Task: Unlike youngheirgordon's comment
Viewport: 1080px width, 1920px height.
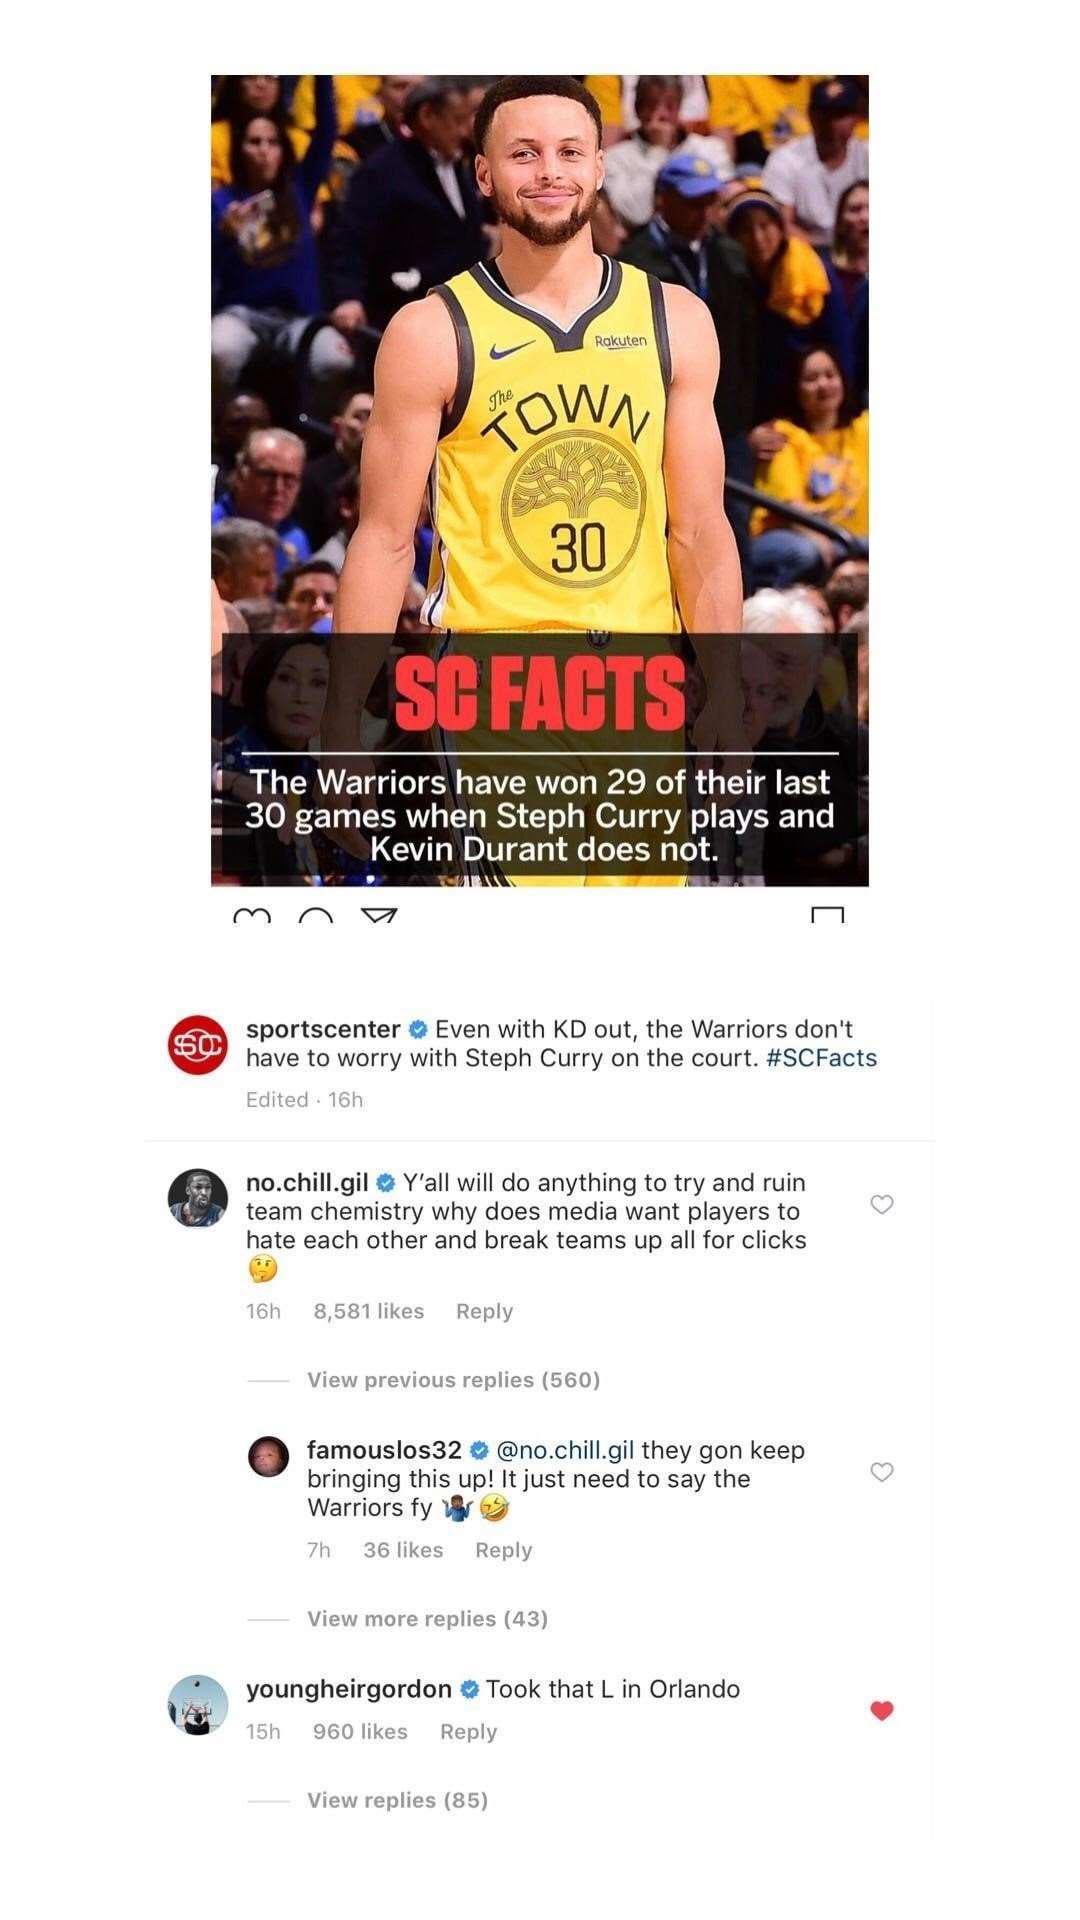Action: tap(881, 1711)
